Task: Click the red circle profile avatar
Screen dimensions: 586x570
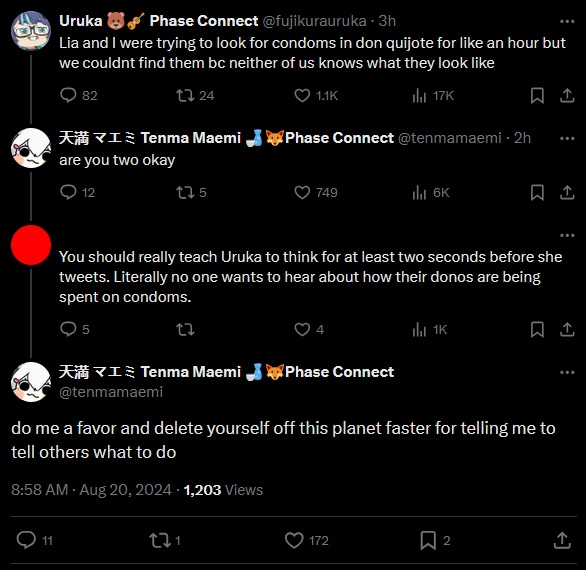Action: click(31, 245)
